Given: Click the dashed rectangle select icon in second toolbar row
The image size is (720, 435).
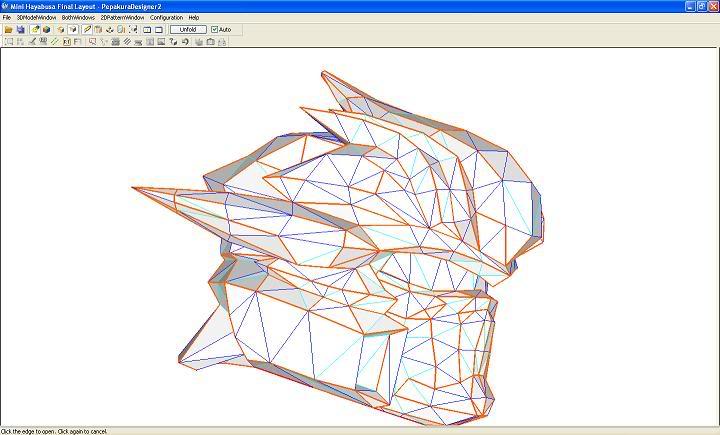Looking at the screenshot, I should coord(9,42).
